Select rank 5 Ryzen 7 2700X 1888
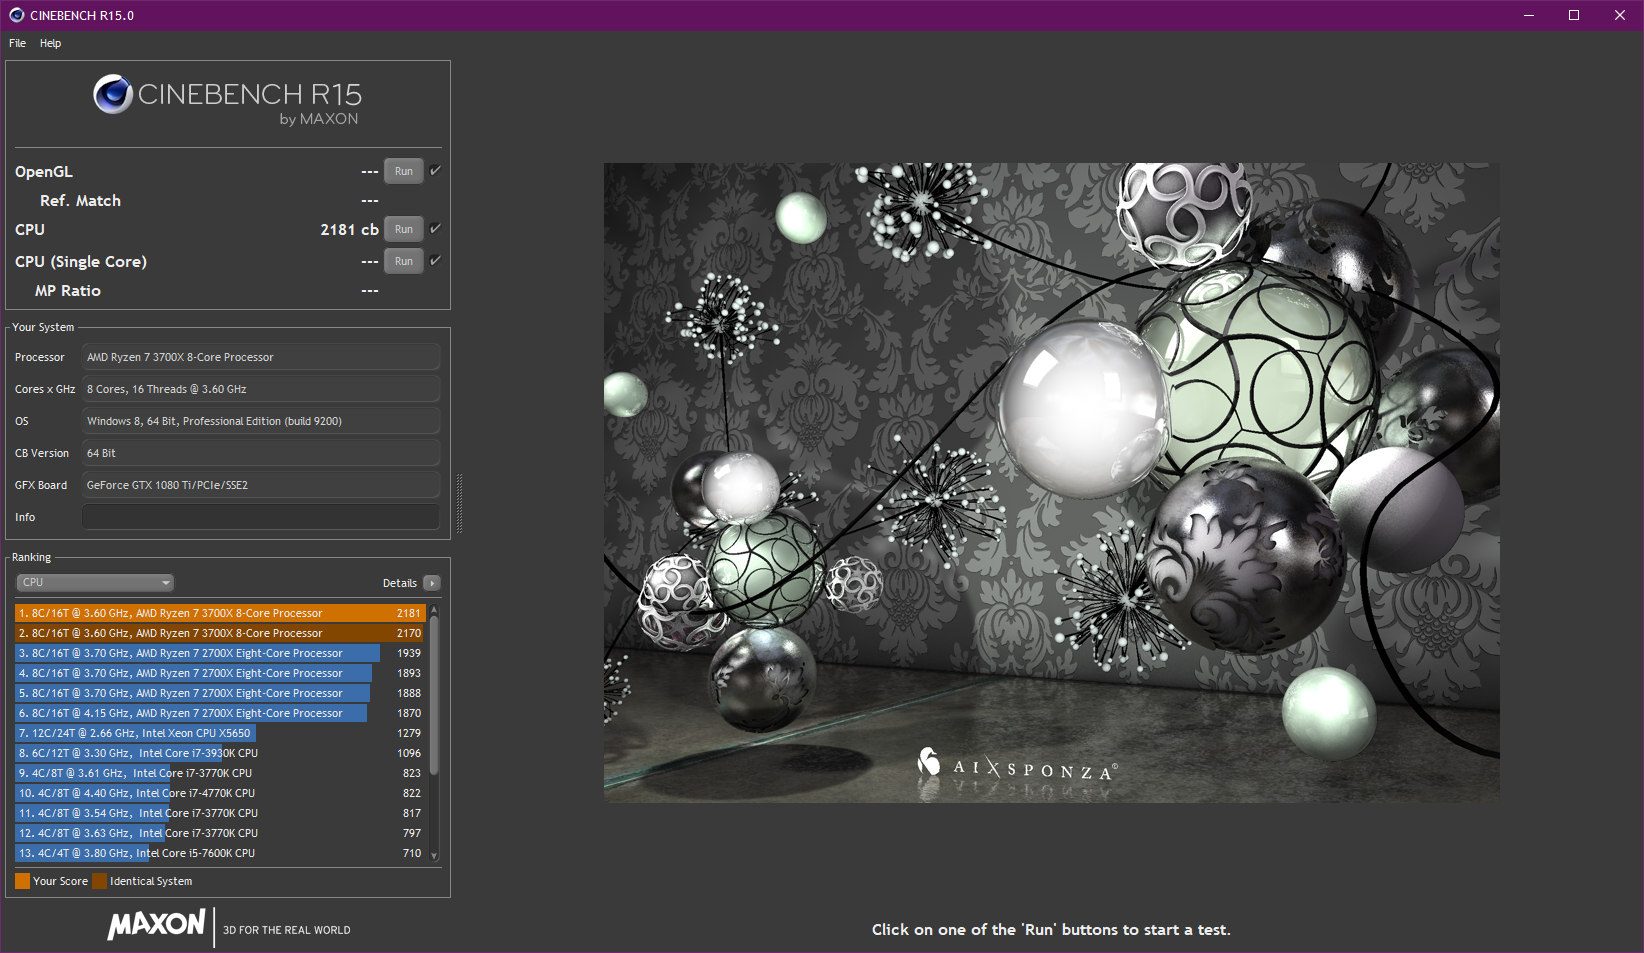Viewport: 1644px width, 953px height. tap(220, 693)
